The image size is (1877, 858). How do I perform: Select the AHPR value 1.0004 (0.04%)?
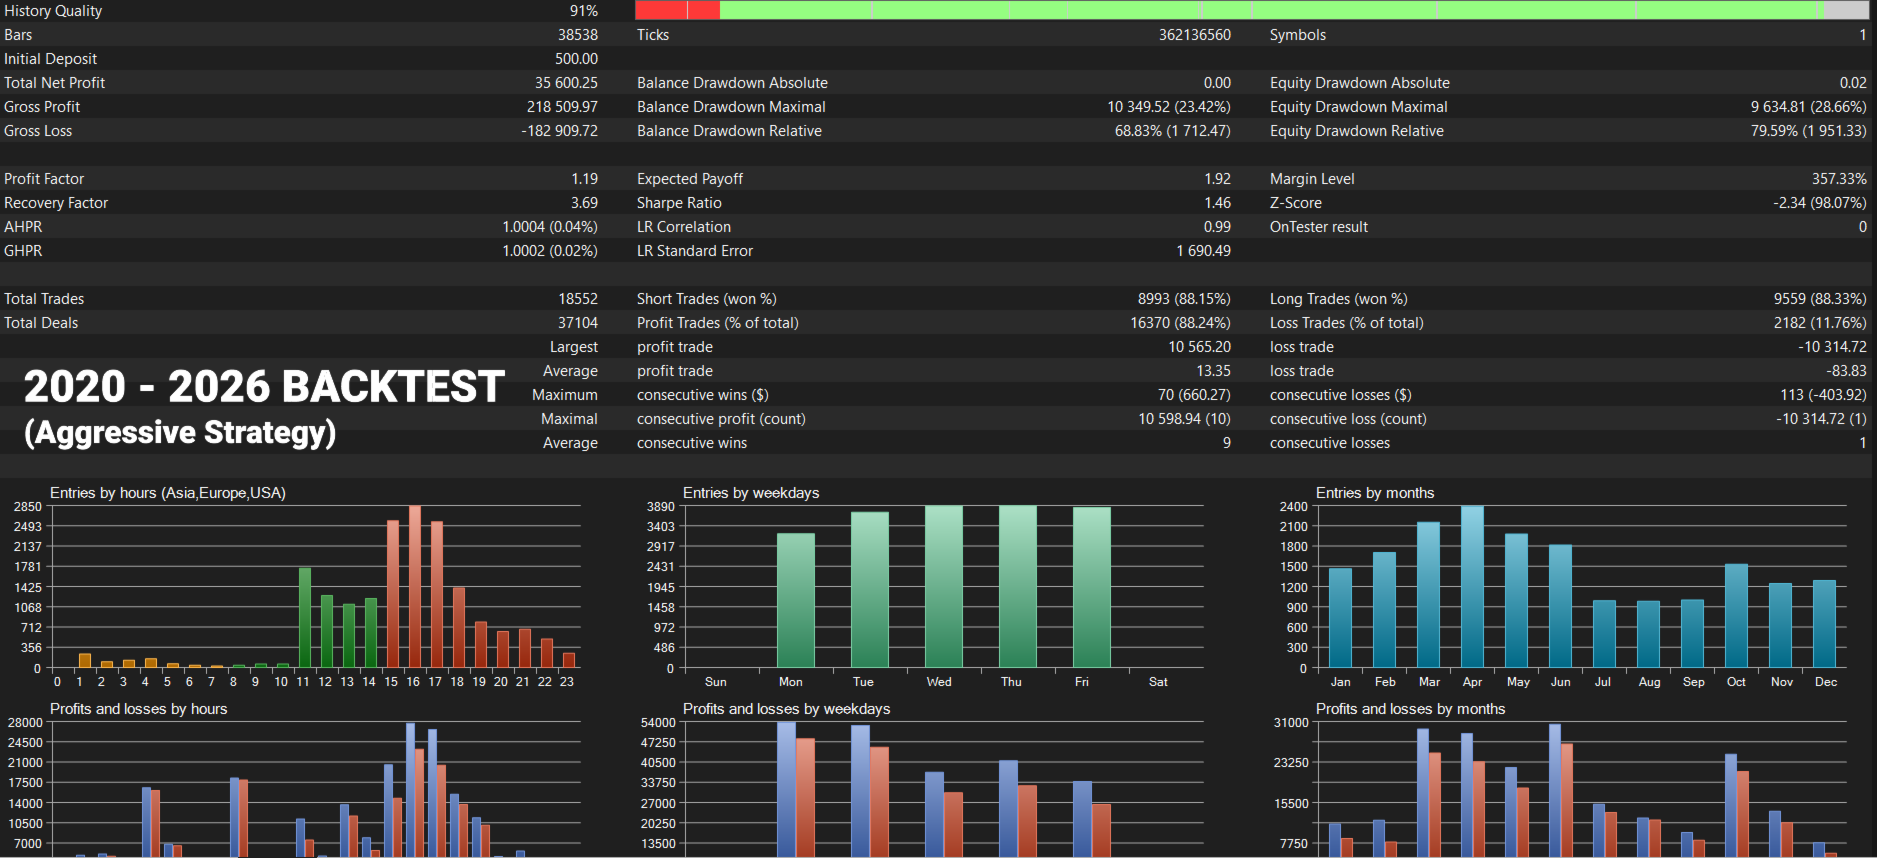coord(550,227)
